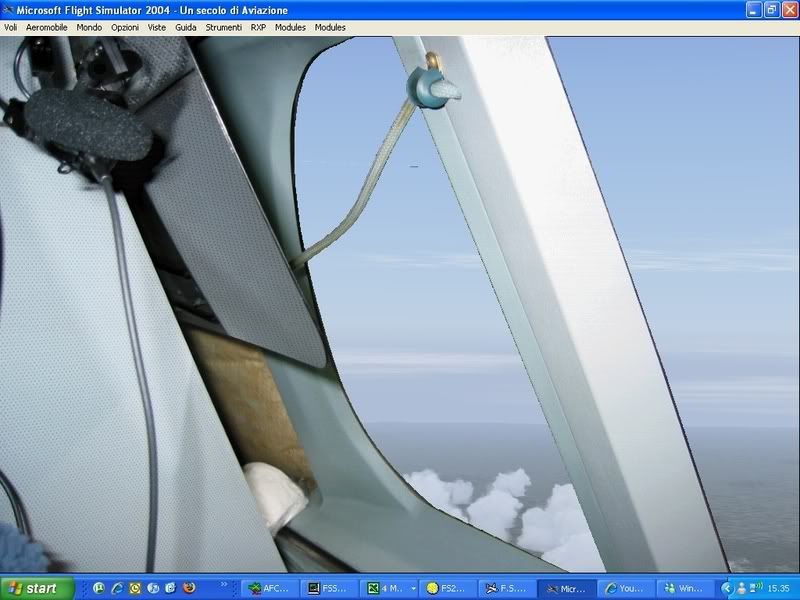Expand hidden quick launch items chevron

[223, 584]
